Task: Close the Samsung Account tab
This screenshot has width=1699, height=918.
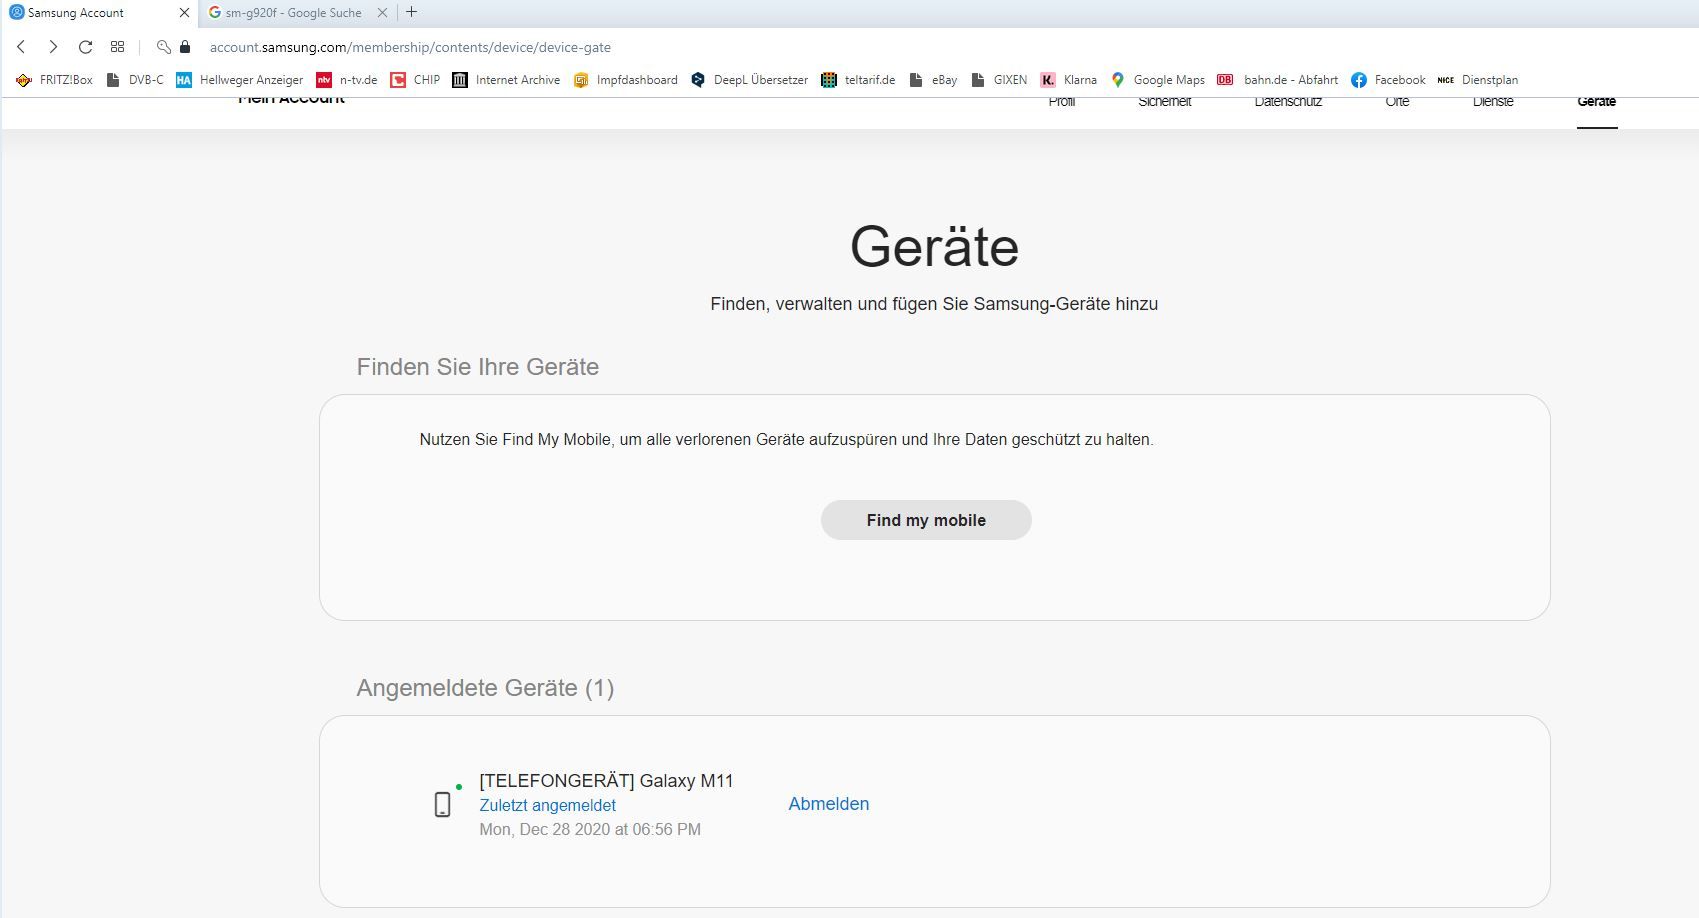Action: pos(184,13)
